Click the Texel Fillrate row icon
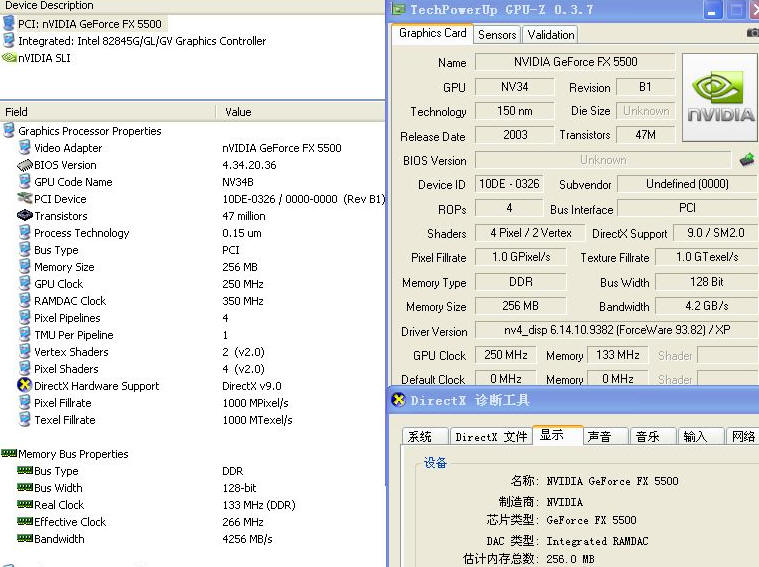The height and width of the screenshot is (567, 759). [x=25, y=419]
